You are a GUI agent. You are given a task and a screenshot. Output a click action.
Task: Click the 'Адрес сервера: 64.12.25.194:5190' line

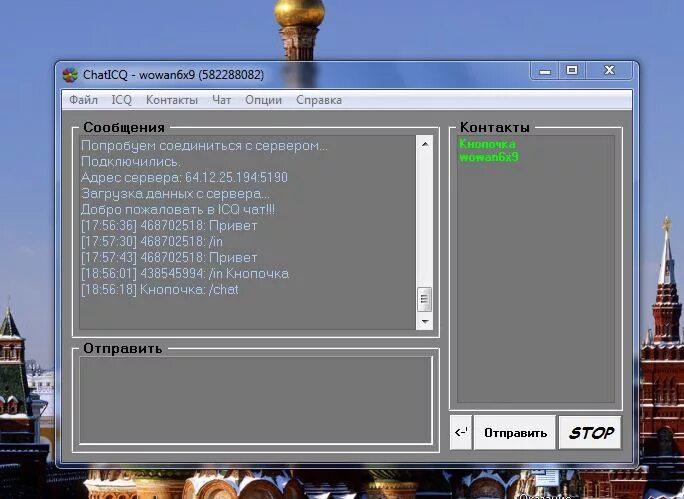click(x=184, y=178)
